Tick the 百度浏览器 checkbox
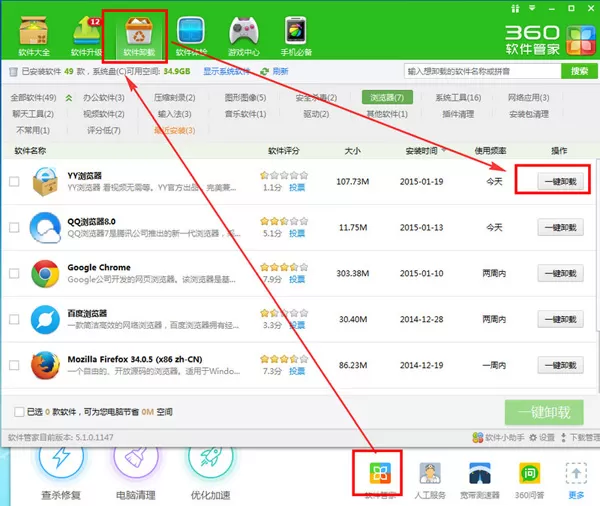The width and height of the screenshot is (600, 506). 14,319
